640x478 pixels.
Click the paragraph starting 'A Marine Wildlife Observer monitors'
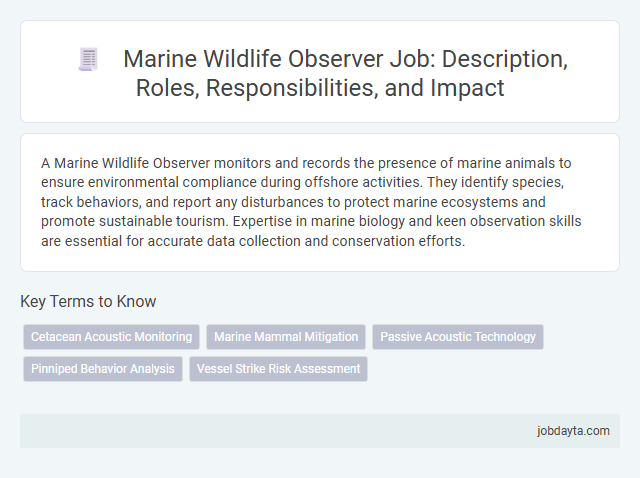(x=311, y=202)
